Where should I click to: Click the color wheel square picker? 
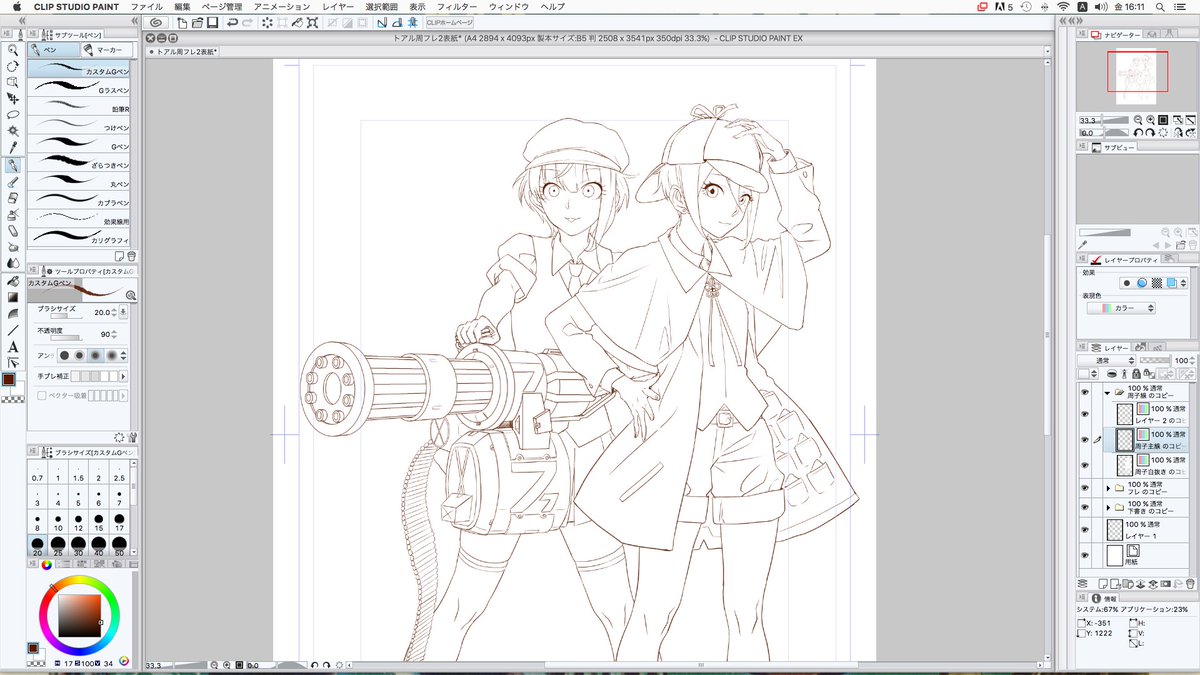pos(79,618)
